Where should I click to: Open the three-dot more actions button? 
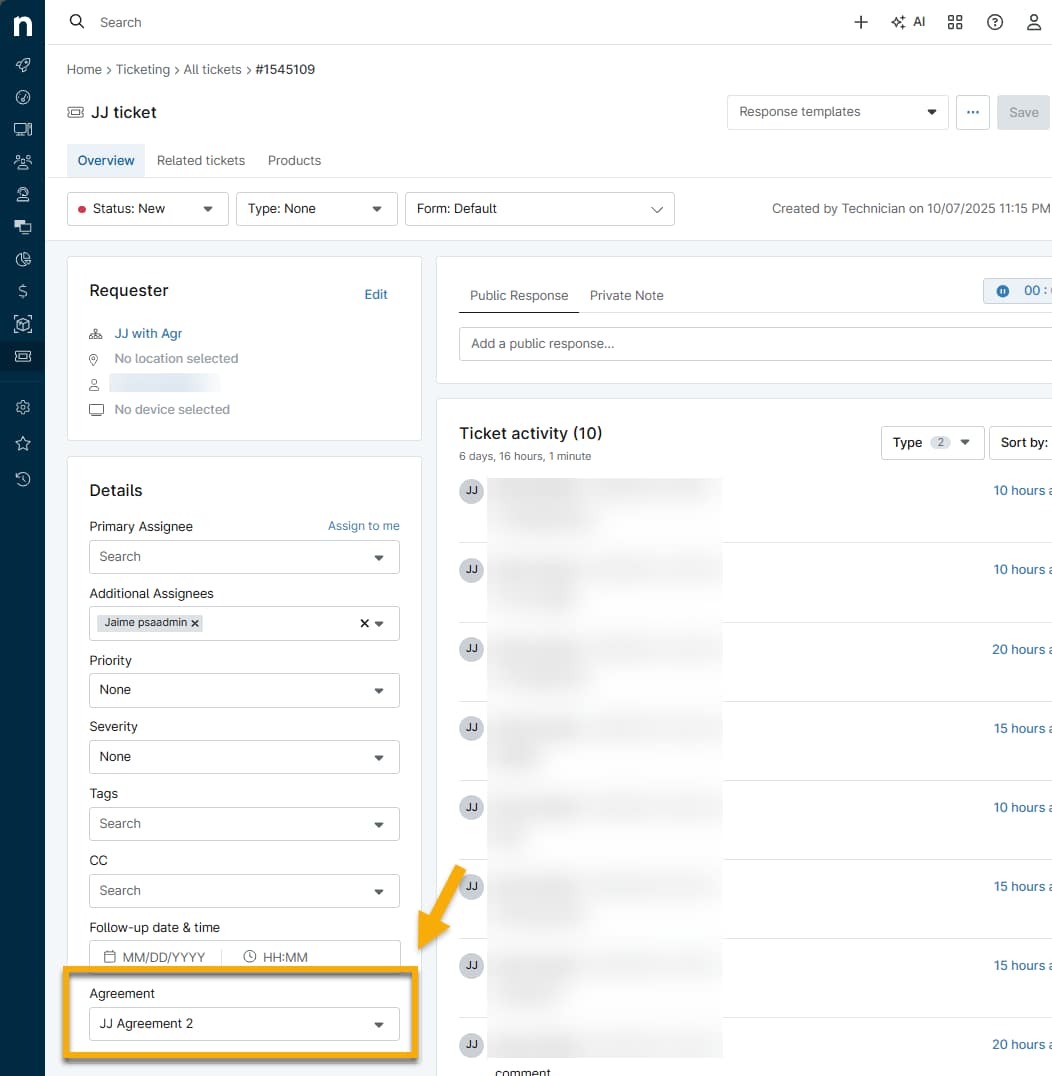click(972, 112)
